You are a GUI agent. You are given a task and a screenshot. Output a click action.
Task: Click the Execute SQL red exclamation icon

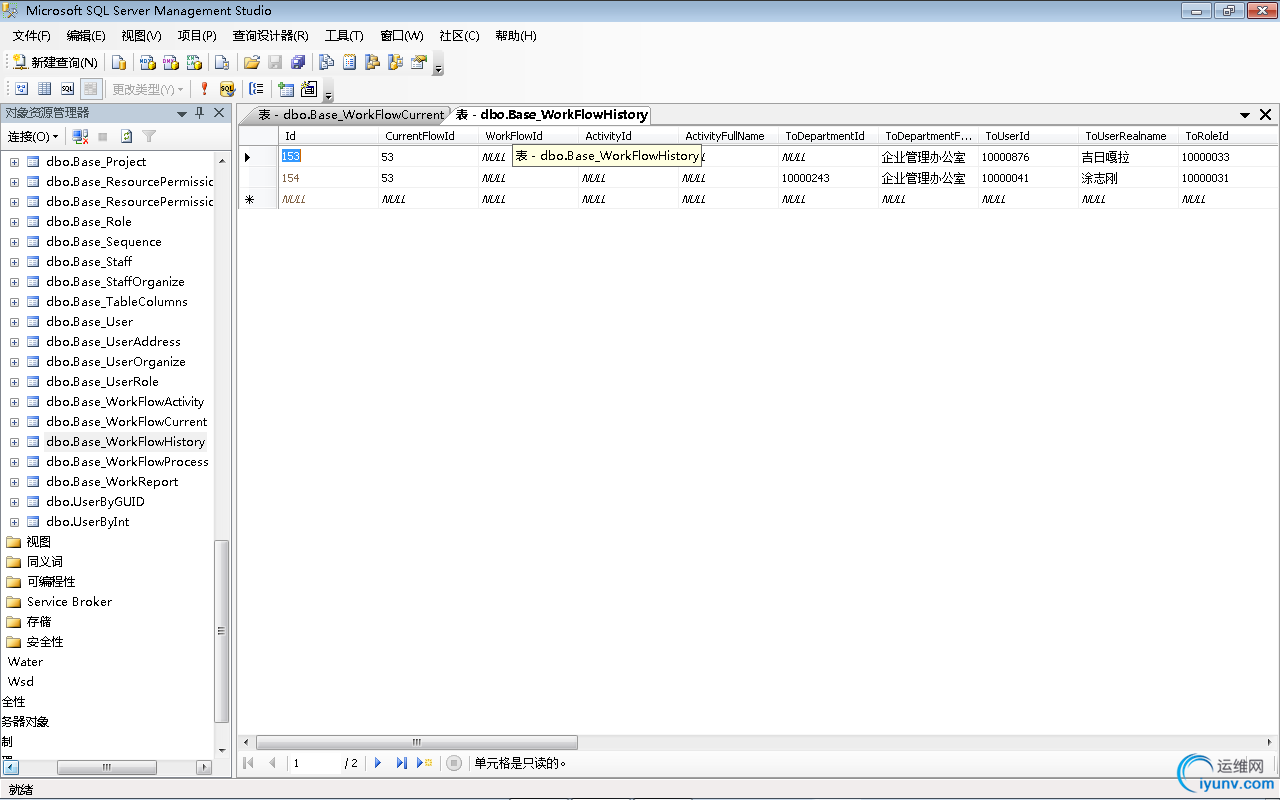(x=205, y=89)
